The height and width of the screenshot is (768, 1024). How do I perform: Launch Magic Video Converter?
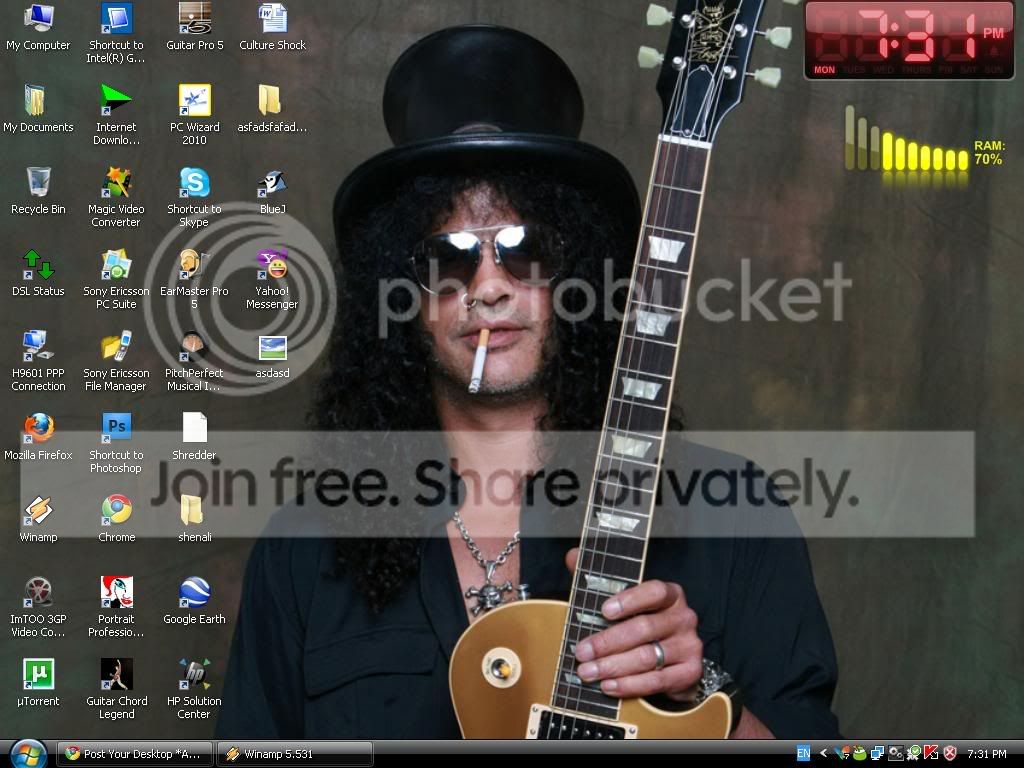[116, 197]
